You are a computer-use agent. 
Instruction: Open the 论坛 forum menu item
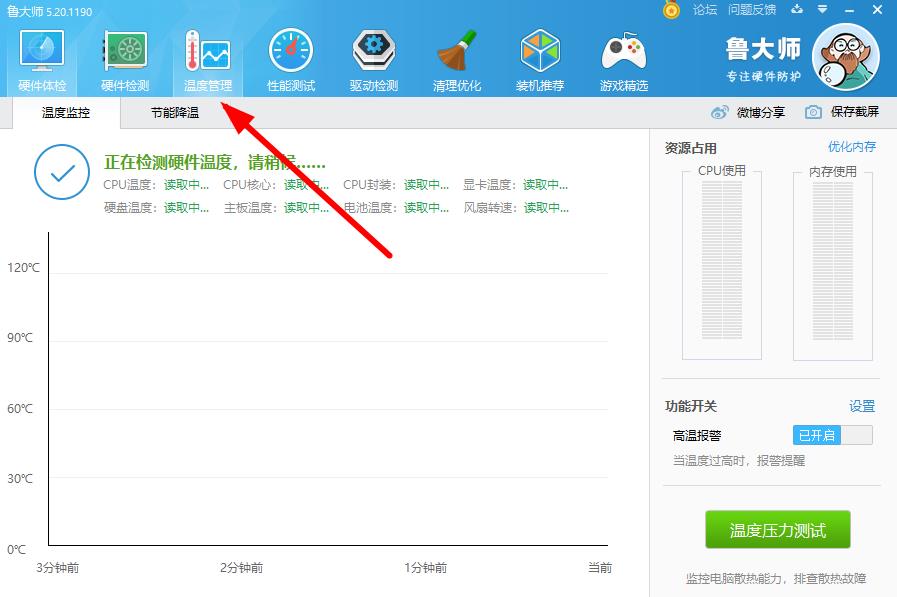(703, 10)
